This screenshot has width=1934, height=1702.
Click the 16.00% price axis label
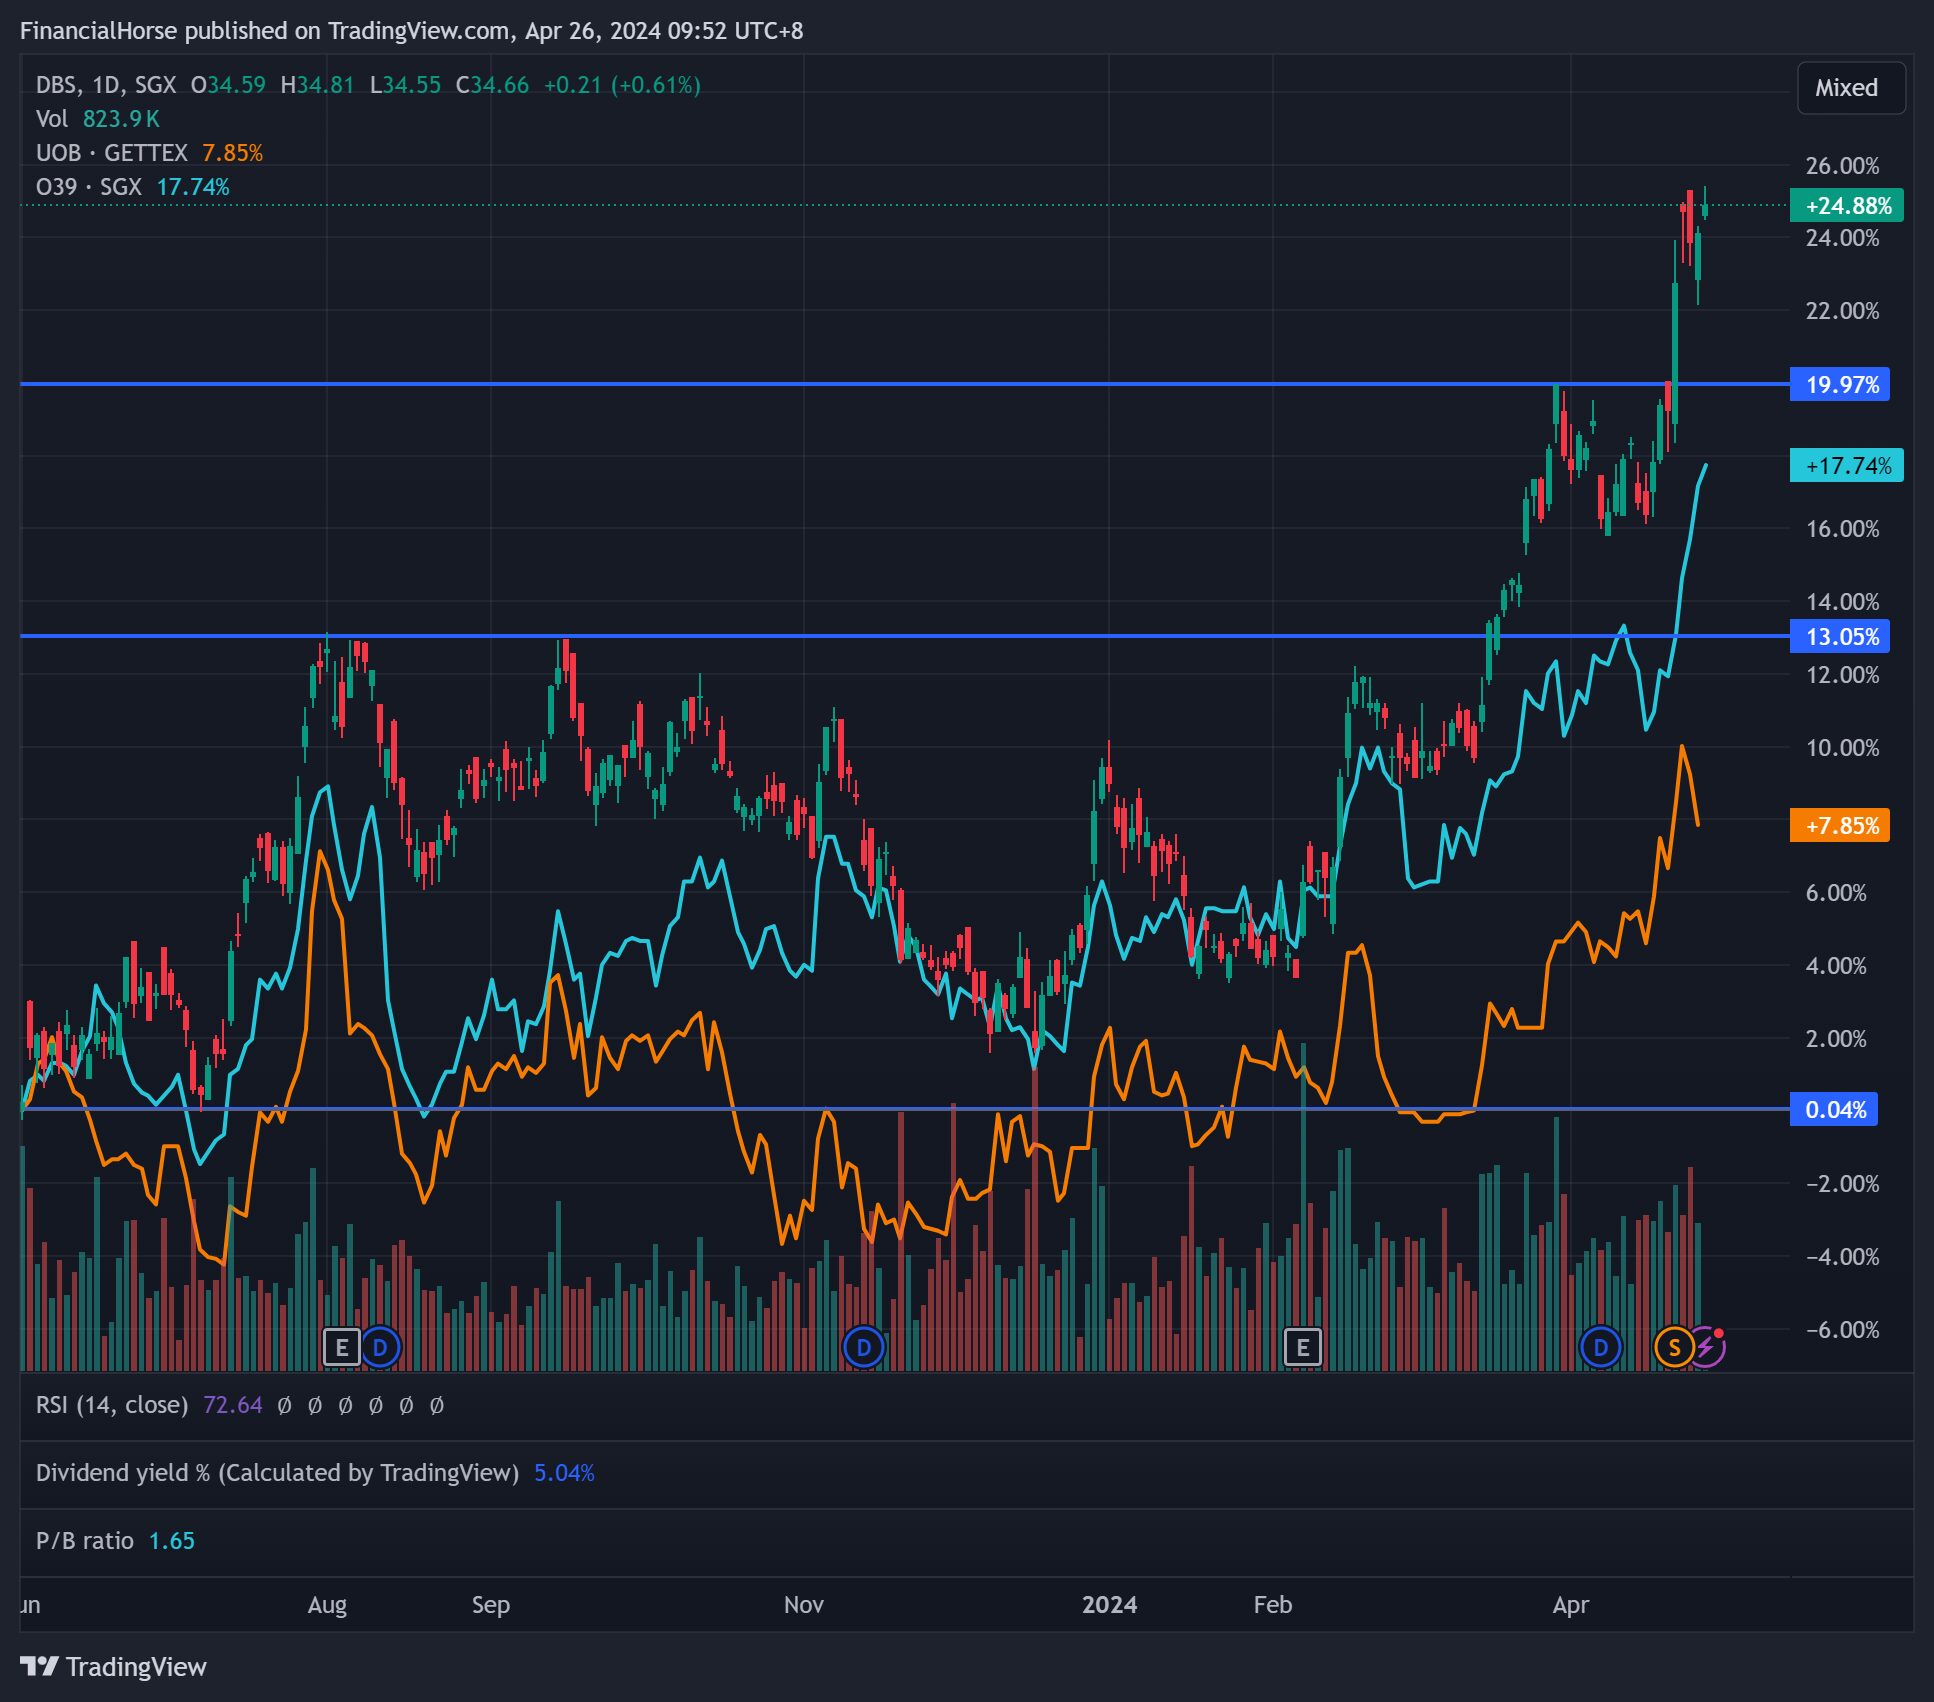tap(1842, 529)
